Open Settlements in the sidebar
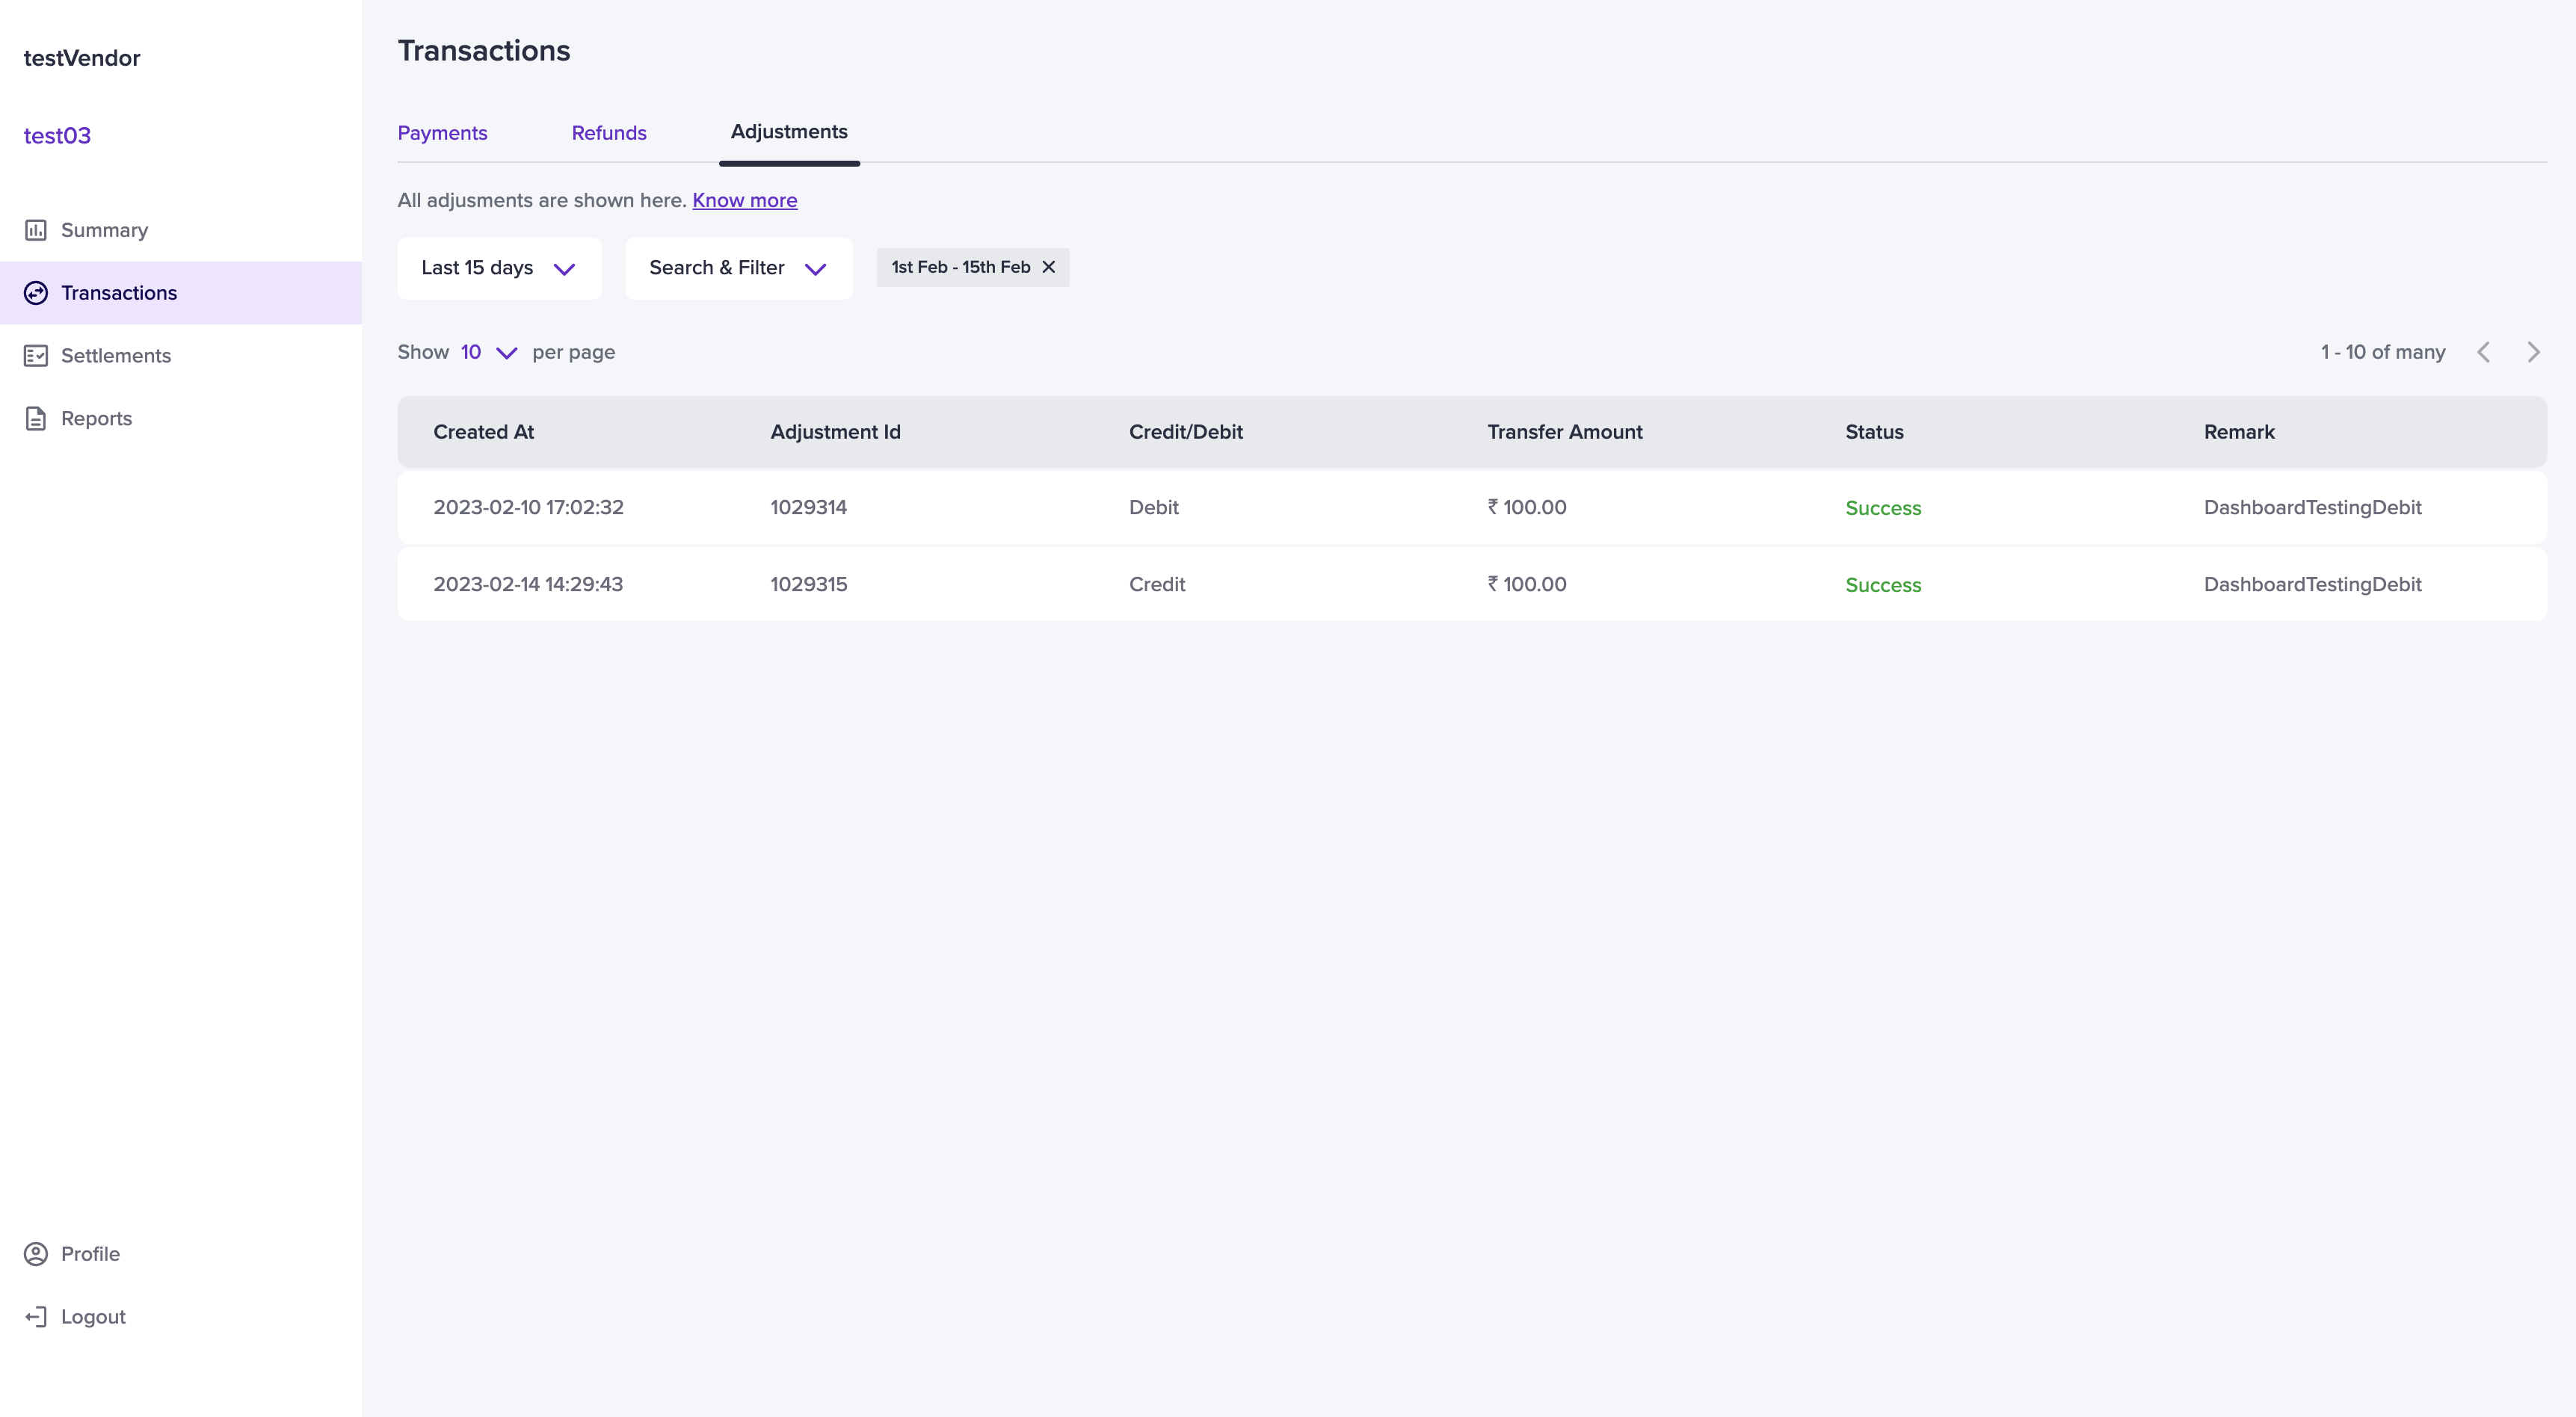Screen dimensions: 2576x1417 point(116,356)
